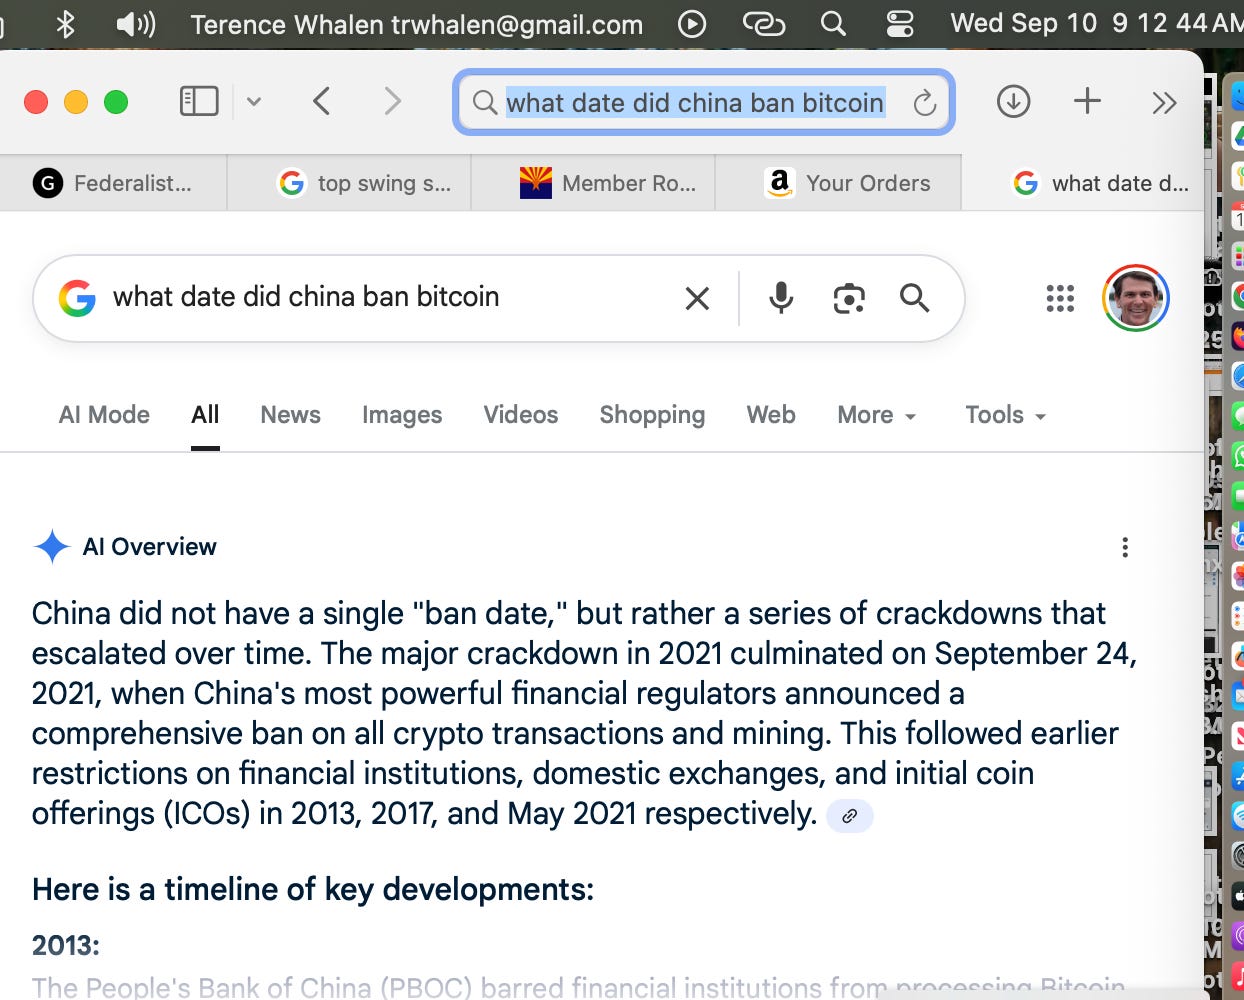Open a new tab with the plus button
The image size is (1244, 1000).
1087,101
